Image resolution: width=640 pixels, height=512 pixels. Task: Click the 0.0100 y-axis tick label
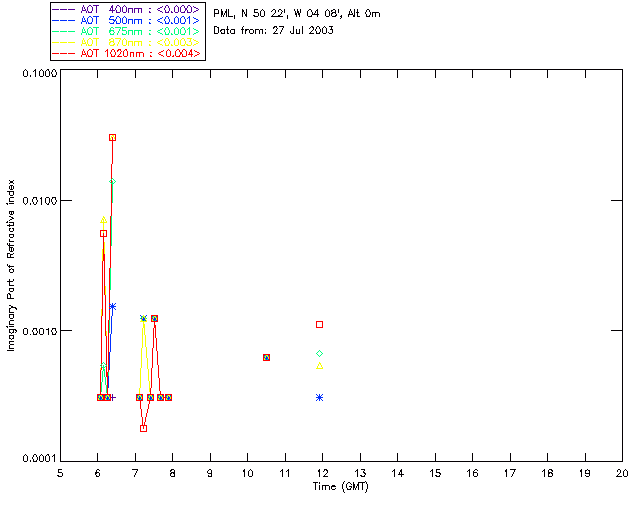click(40, 201)
